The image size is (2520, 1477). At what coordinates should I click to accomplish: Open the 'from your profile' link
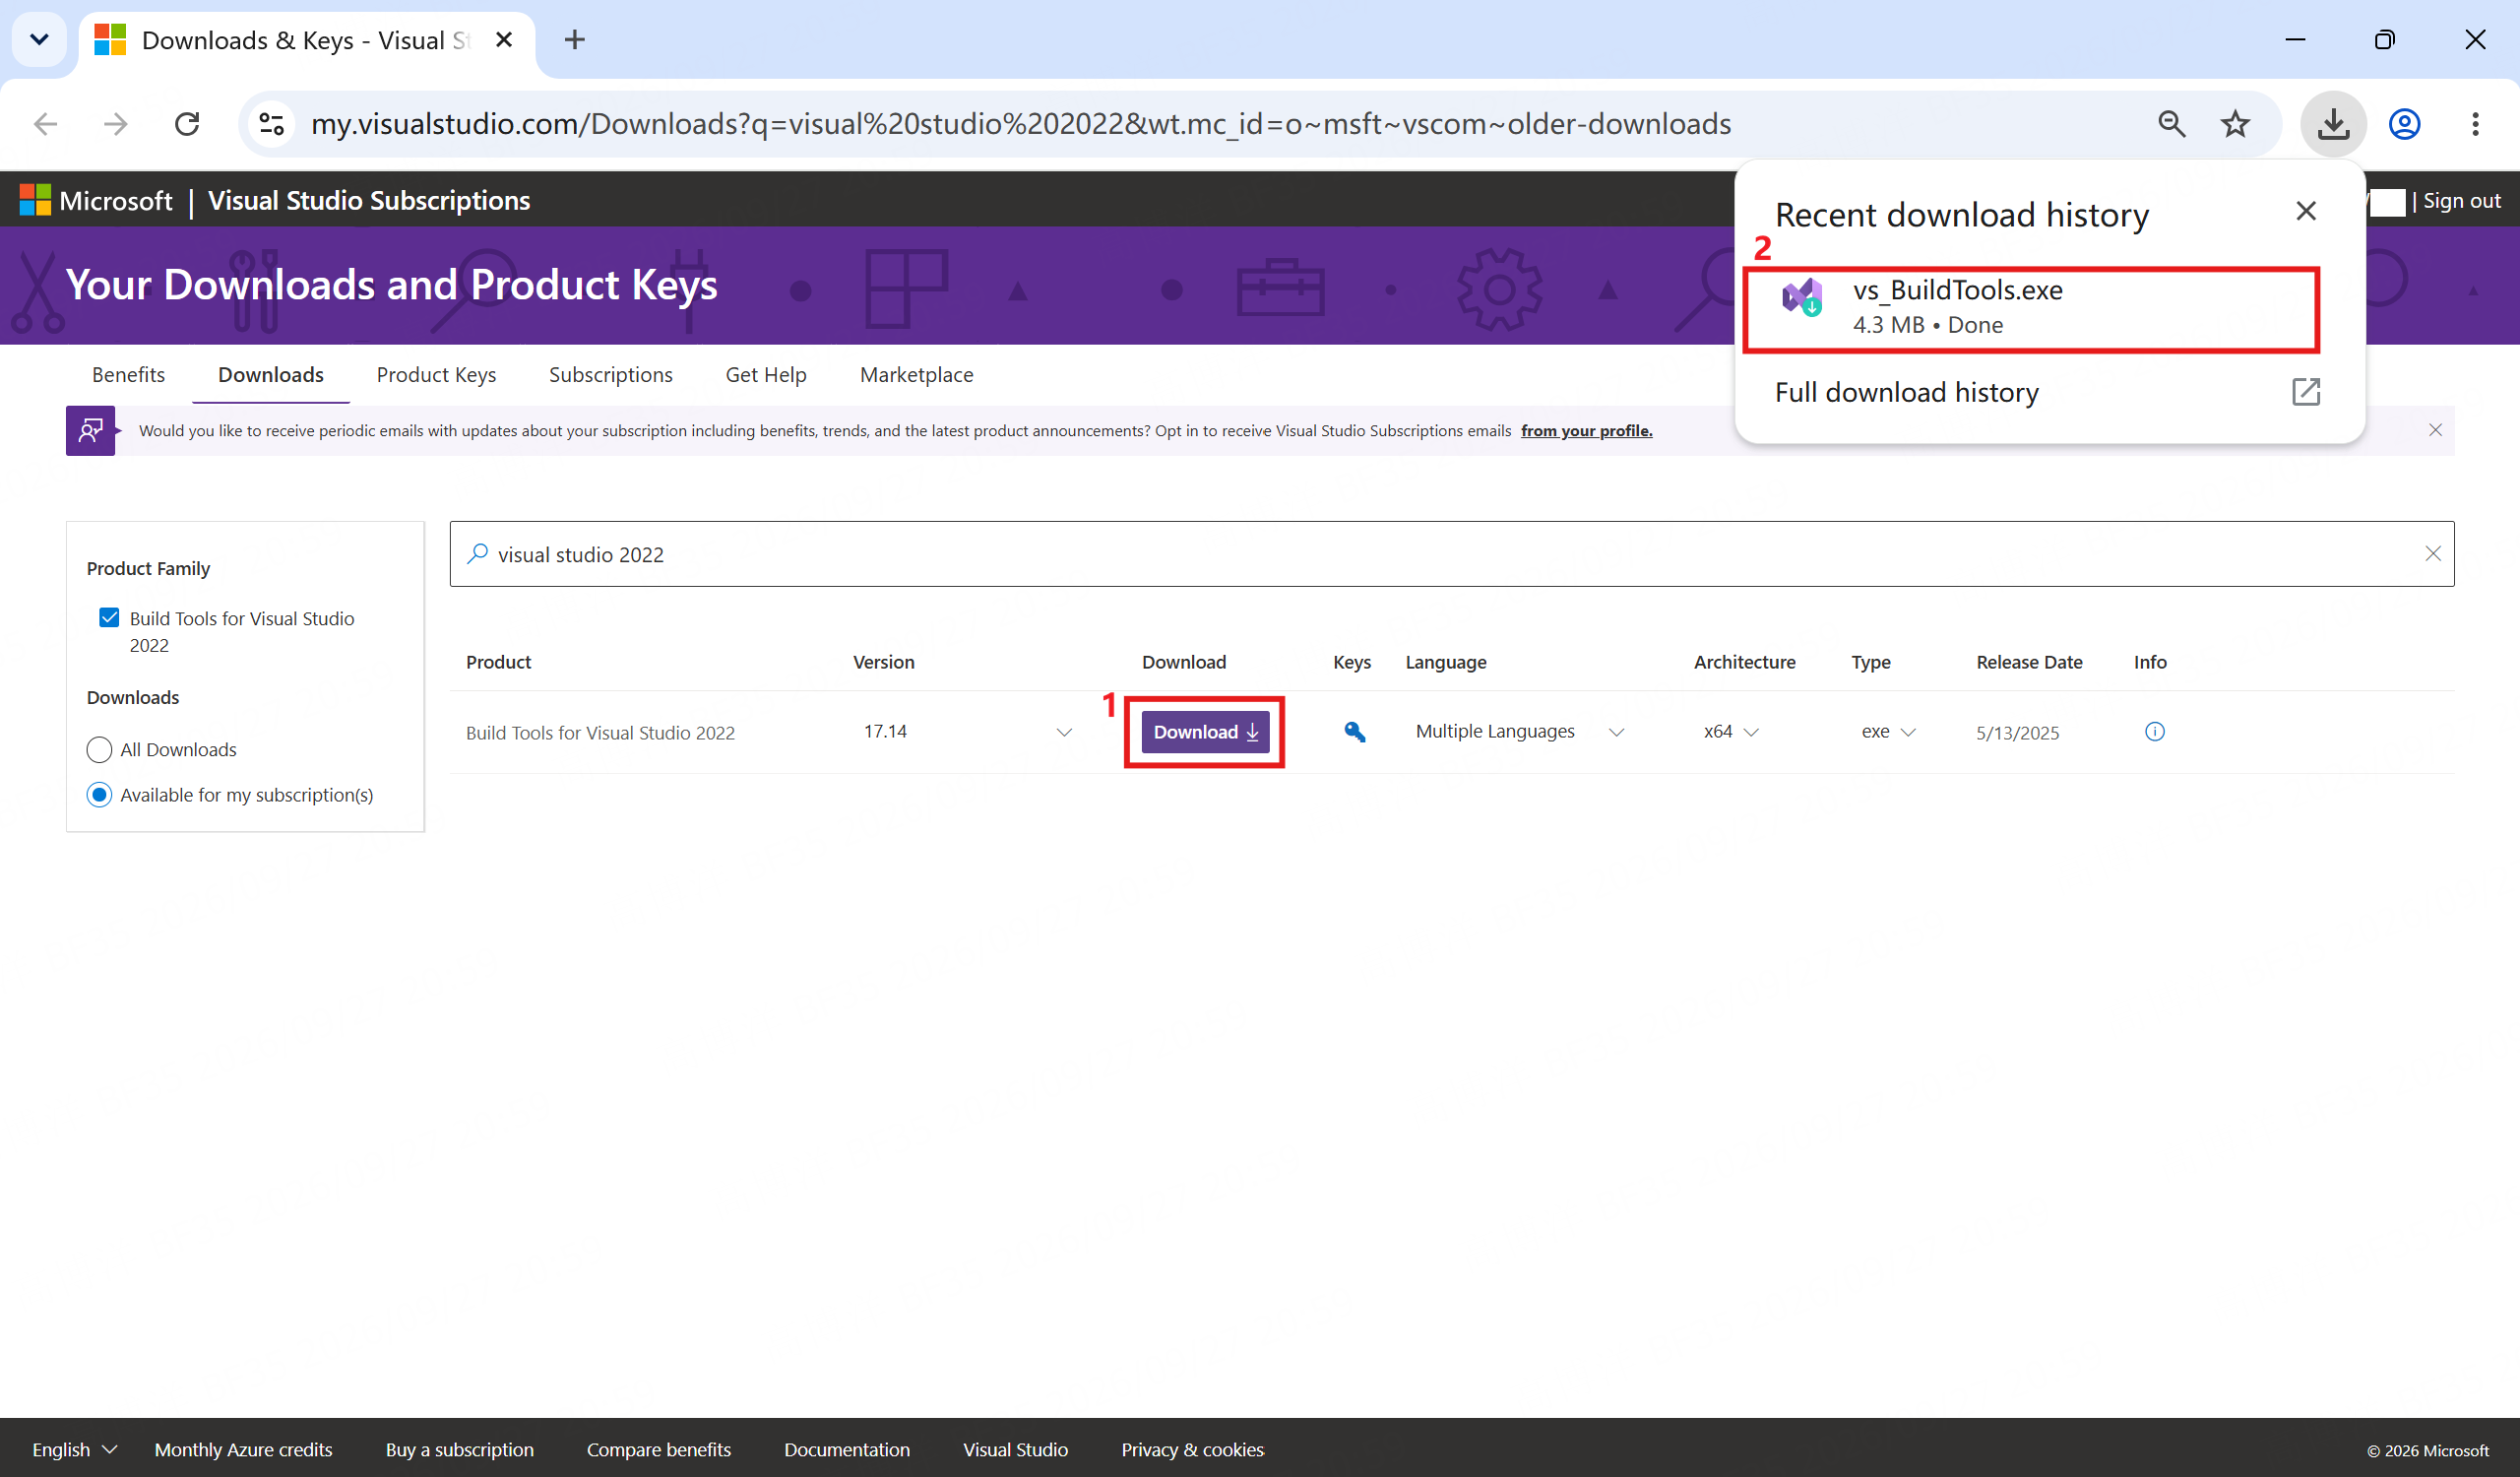coord(1586,431)
